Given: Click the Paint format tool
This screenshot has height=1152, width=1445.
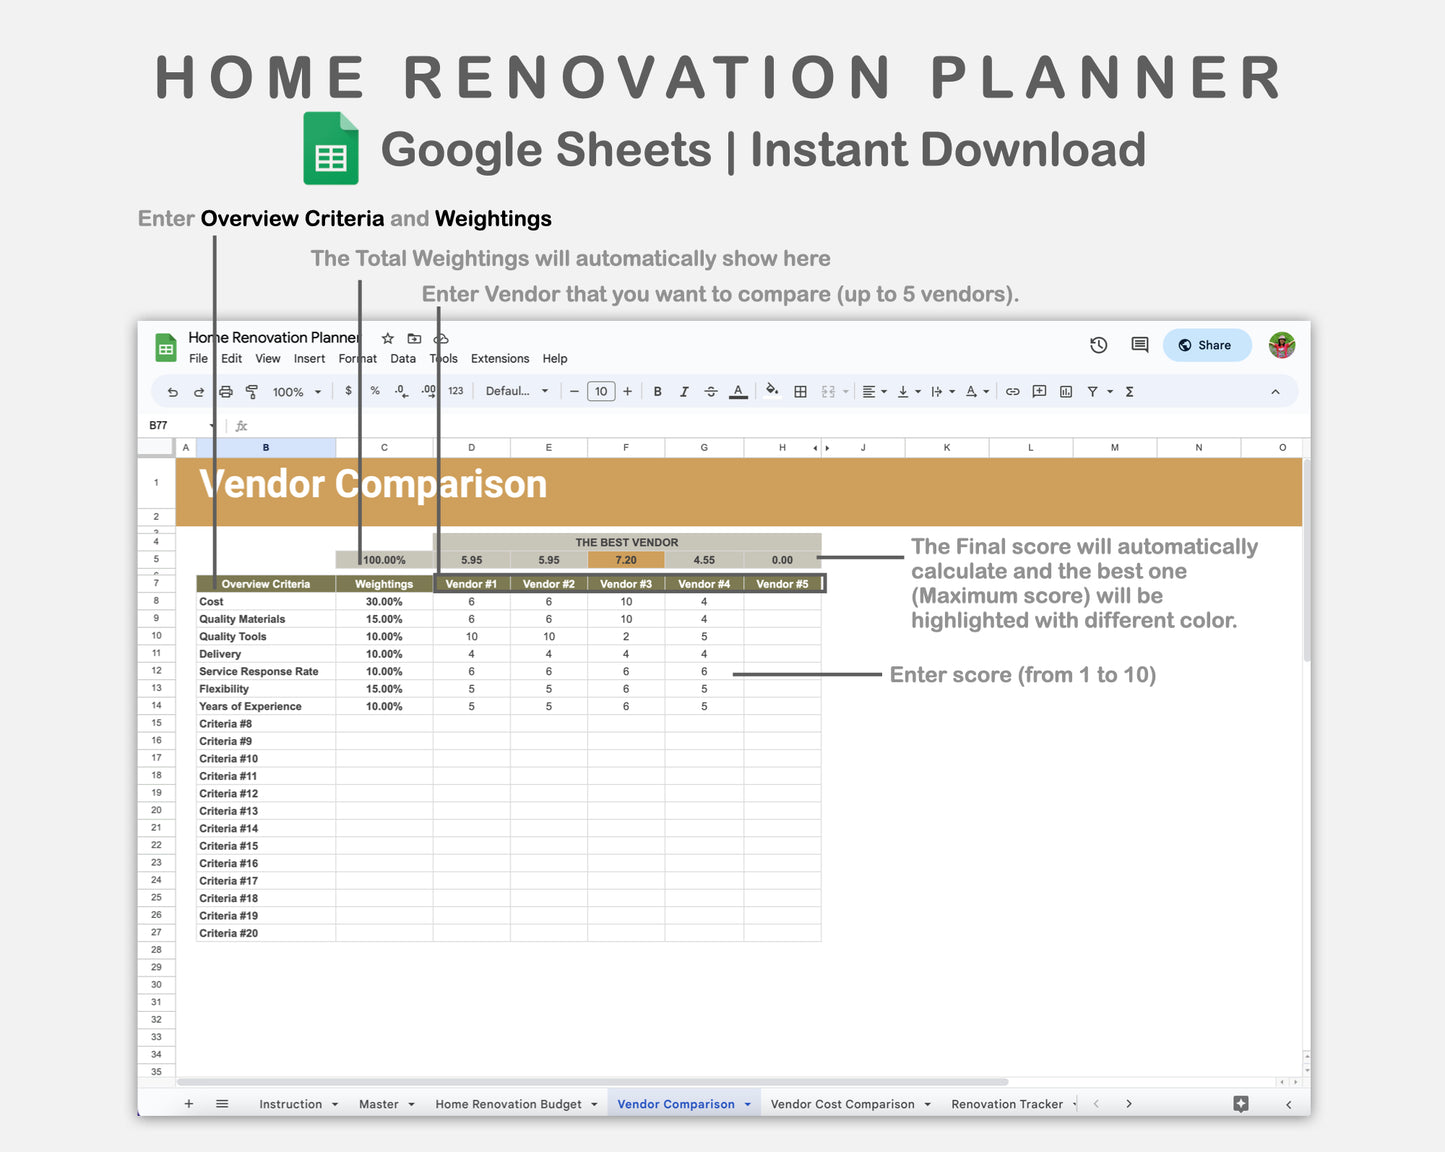Looking at the screenshot, I should pos(251,391).
